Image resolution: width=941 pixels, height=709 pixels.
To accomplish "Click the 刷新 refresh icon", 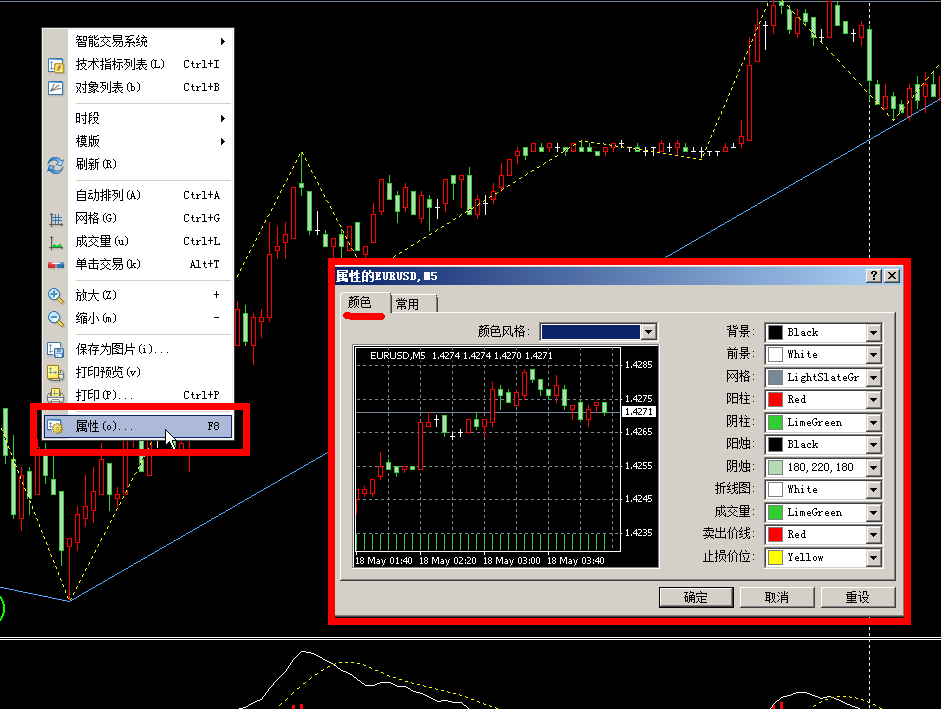I will point(56,165).
